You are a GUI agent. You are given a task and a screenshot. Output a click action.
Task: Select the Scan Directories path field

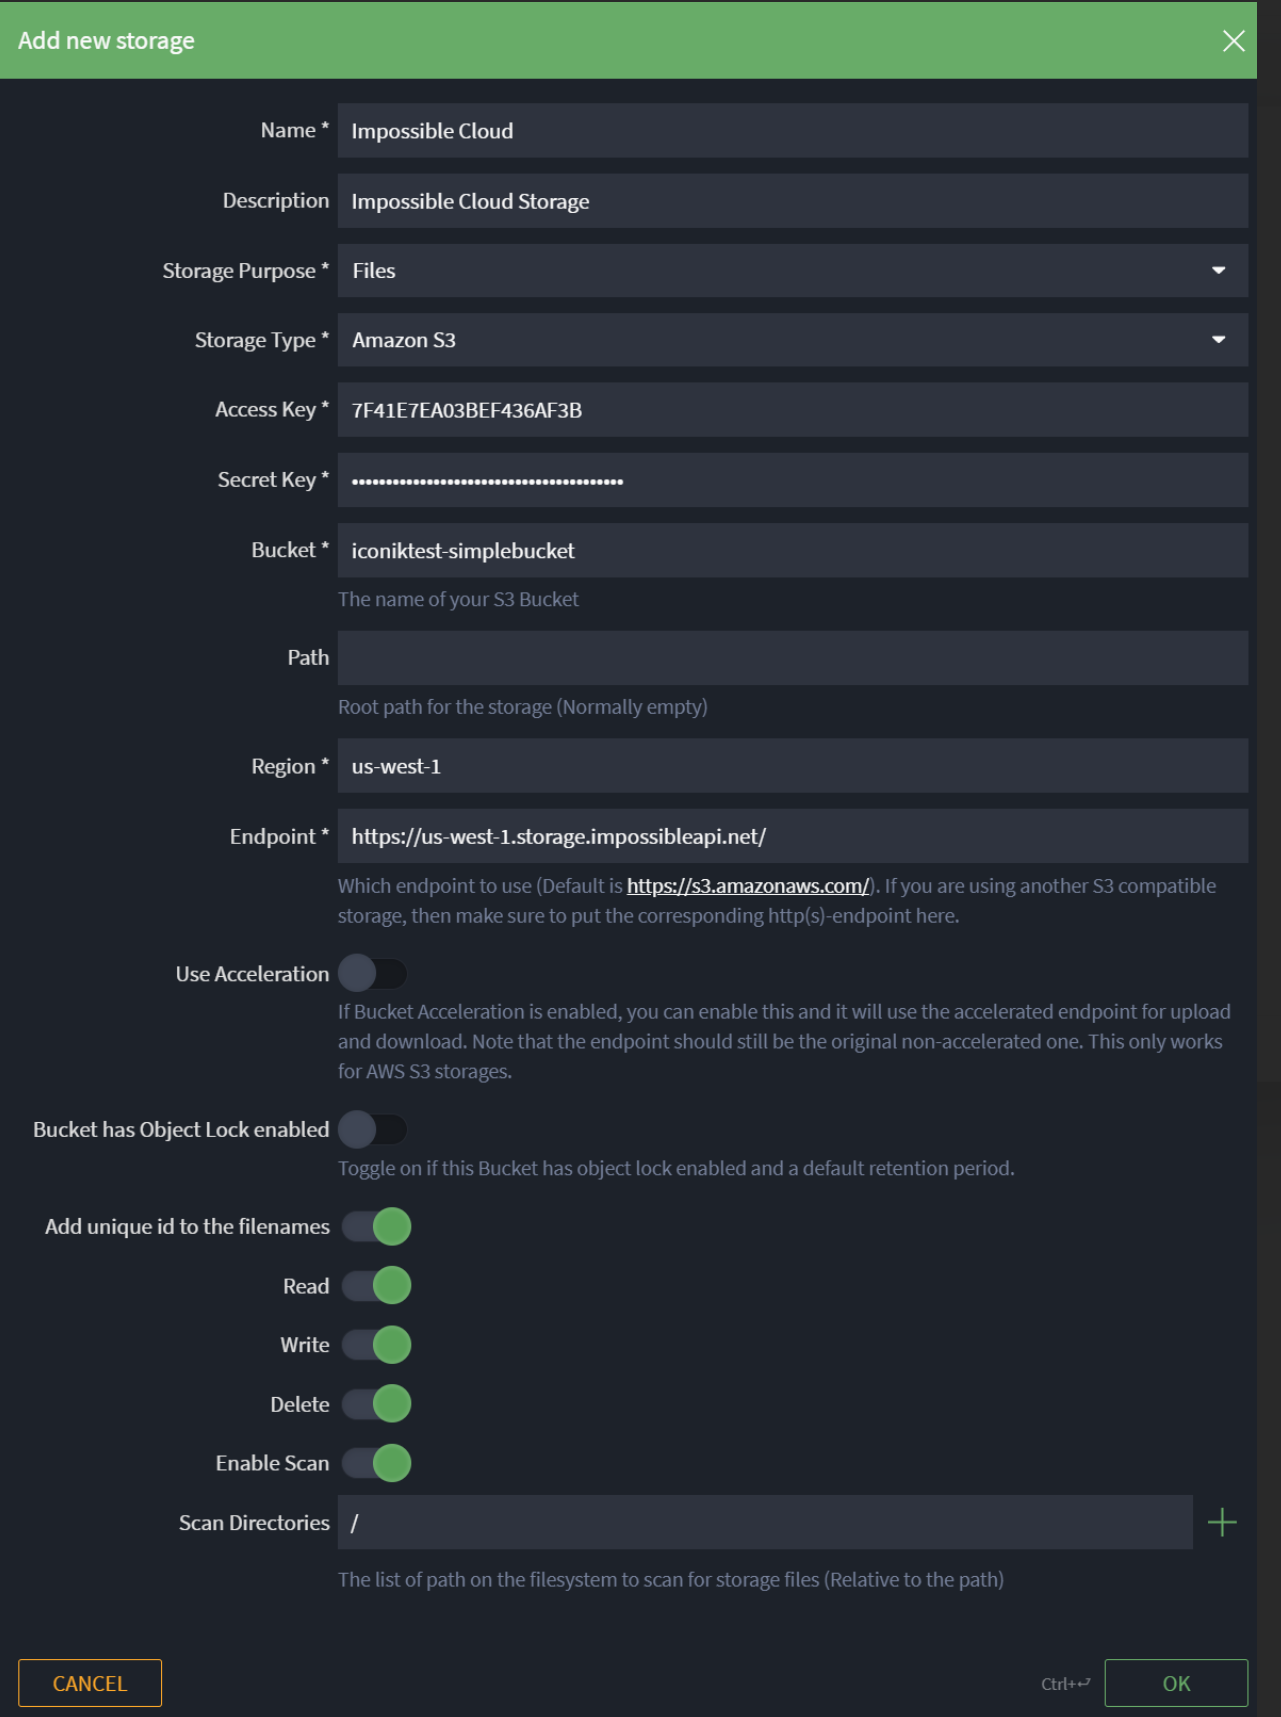(765, 1522)
